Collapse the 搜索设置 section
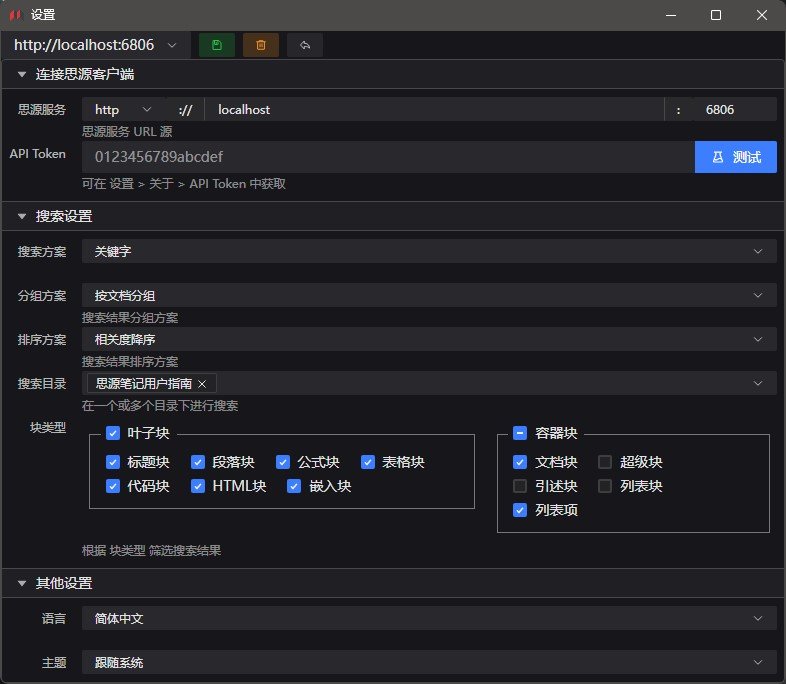 22,216
